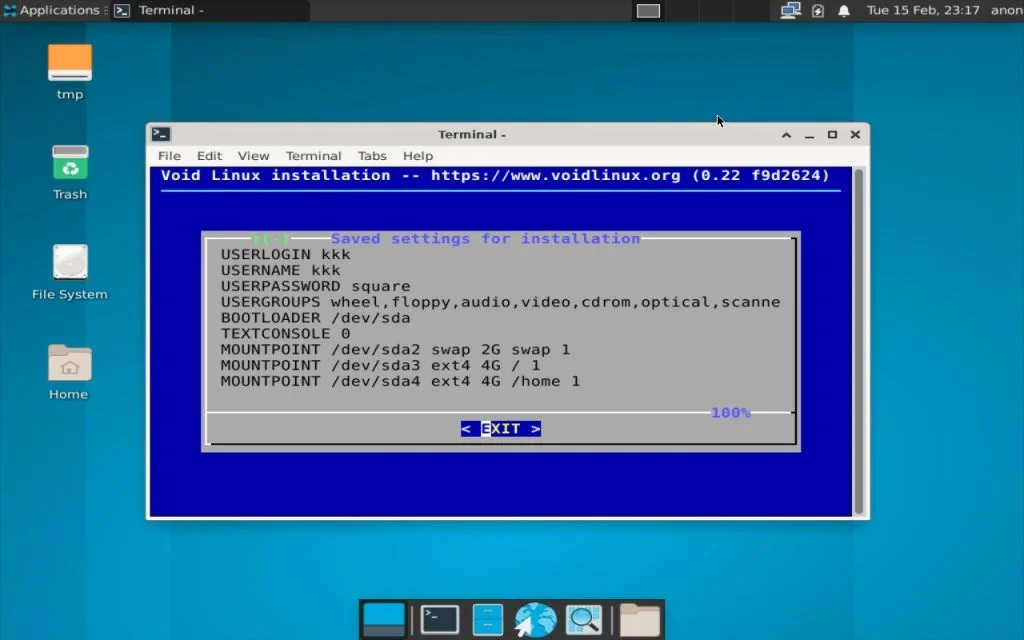Open the Applications menu
The image size is (1024, 640).
pos(52,11)
